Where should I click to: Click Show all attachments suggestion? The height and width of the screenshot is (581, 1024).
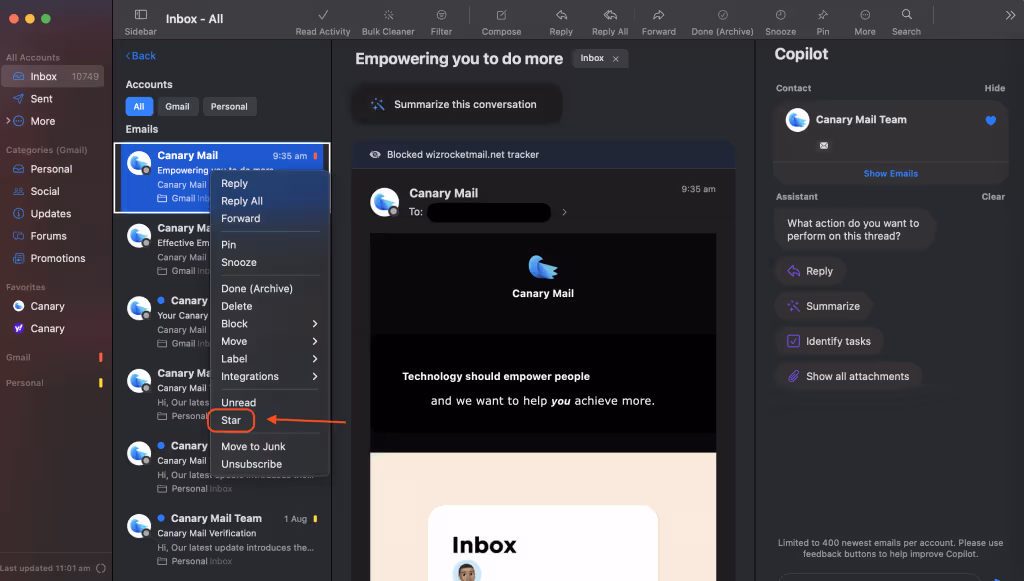(x=848, y=377)
